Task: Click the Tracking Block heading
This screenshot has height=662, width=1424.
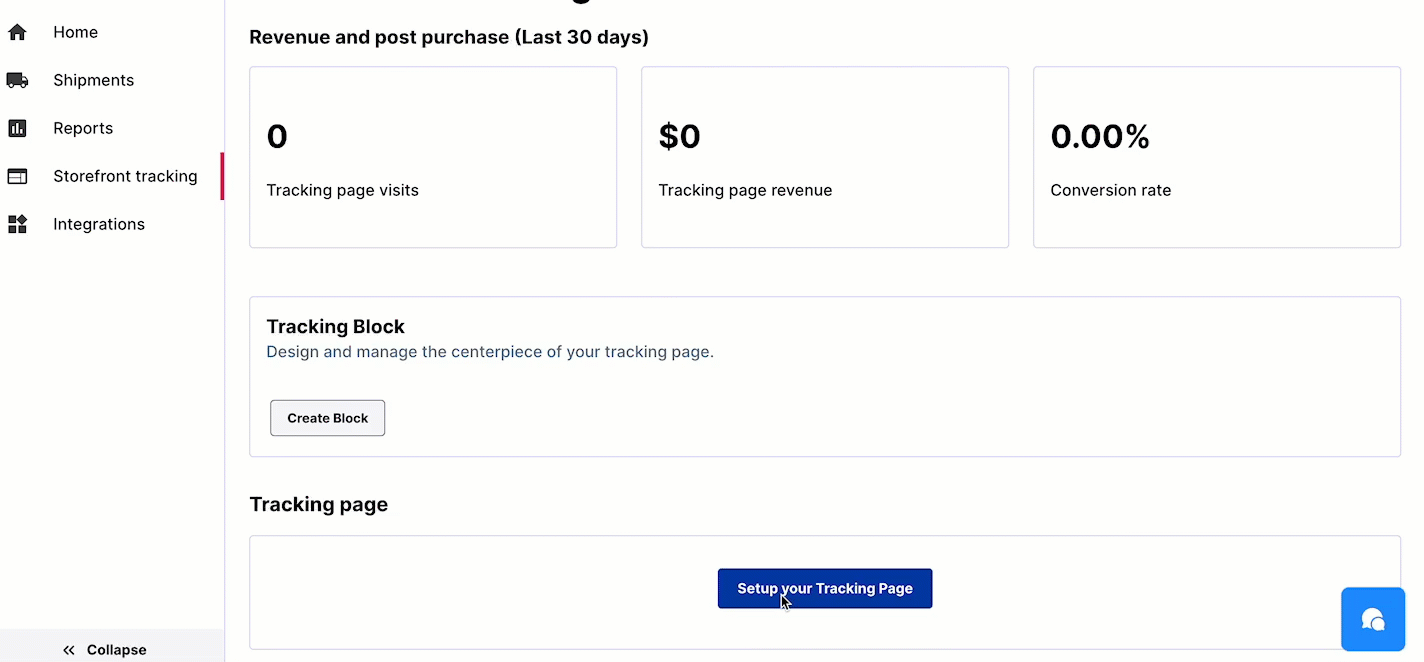Action: [335, 327]
